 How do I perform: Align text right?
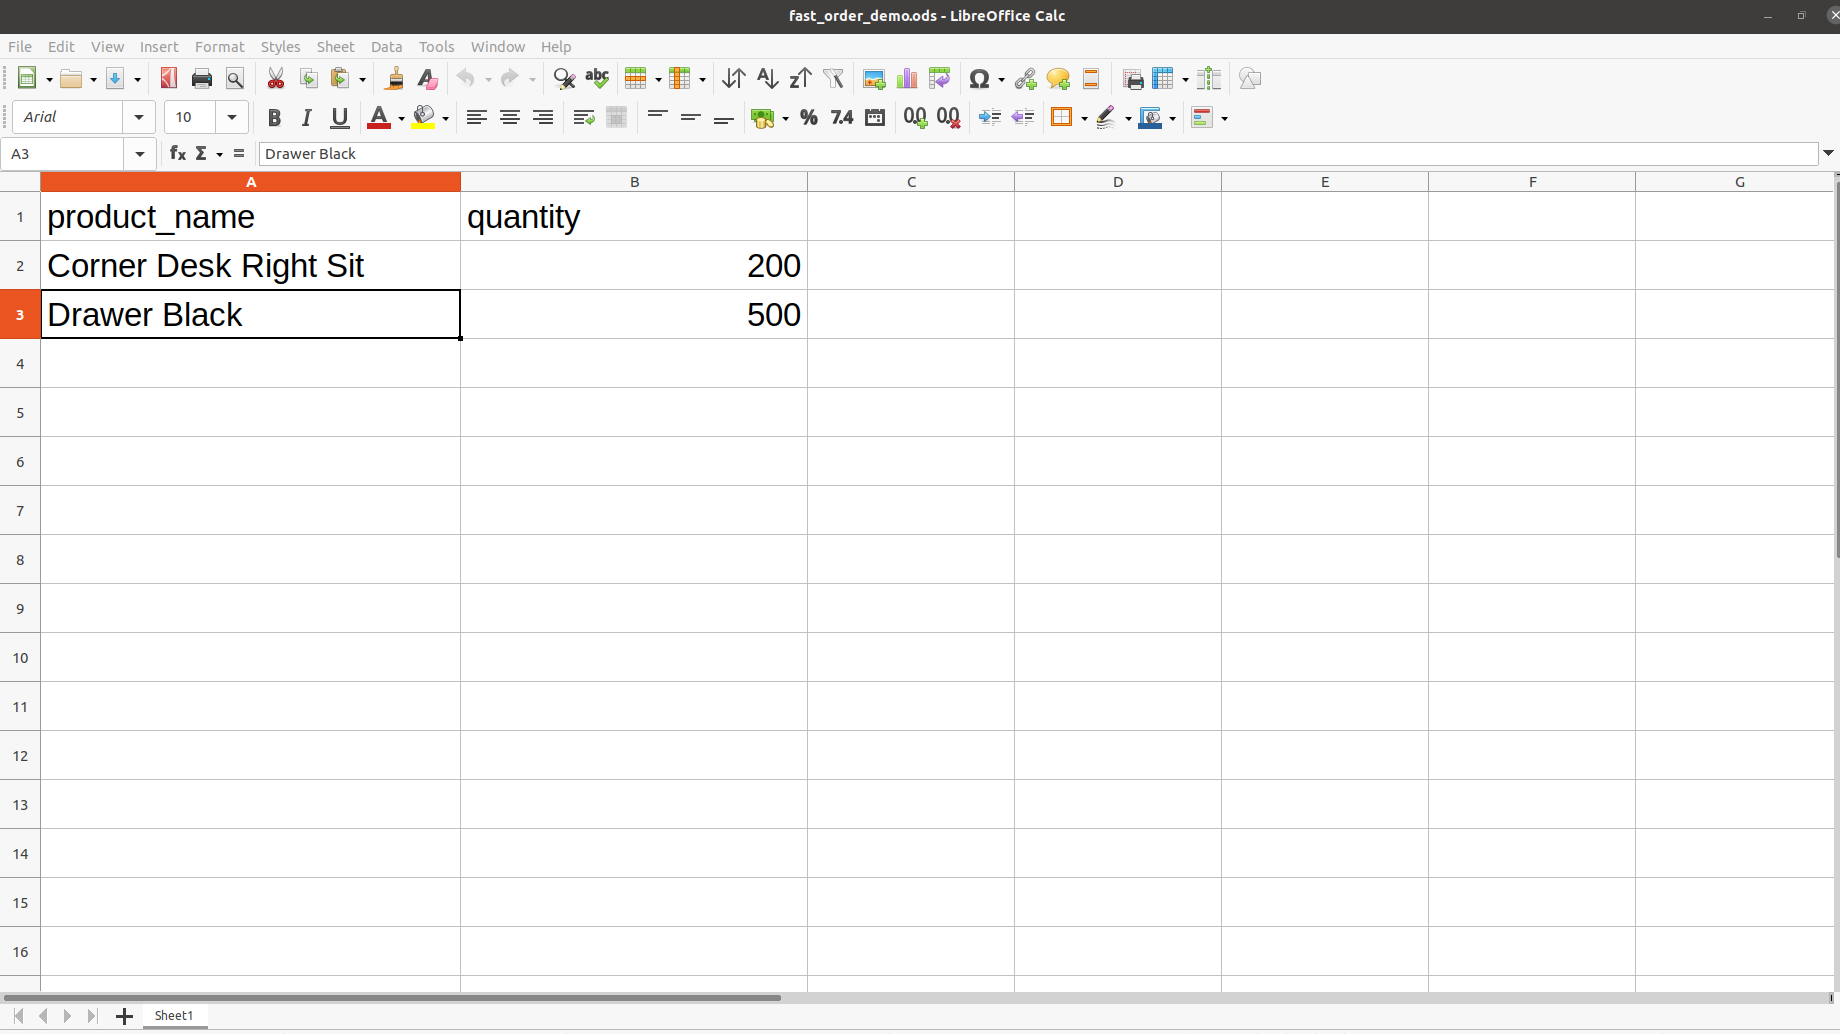(x=543, y=118)
